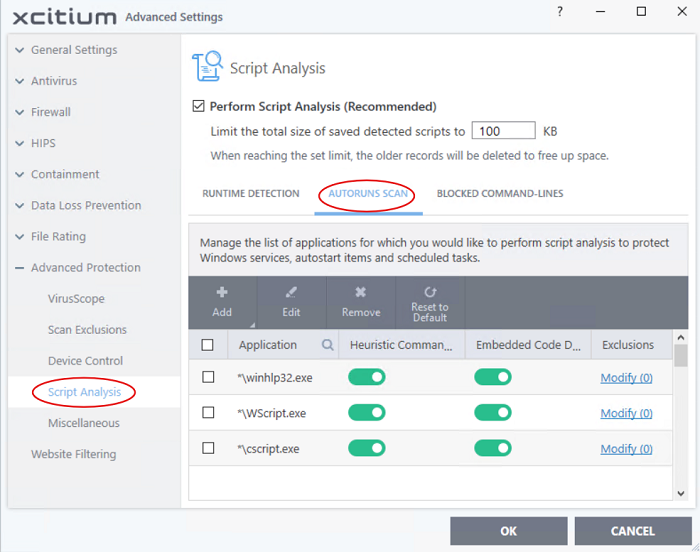The height and width of the screenshot is (552, 700).
Task: Check the cscript.exe row checkbox
Action: click(x=208, y=448)
